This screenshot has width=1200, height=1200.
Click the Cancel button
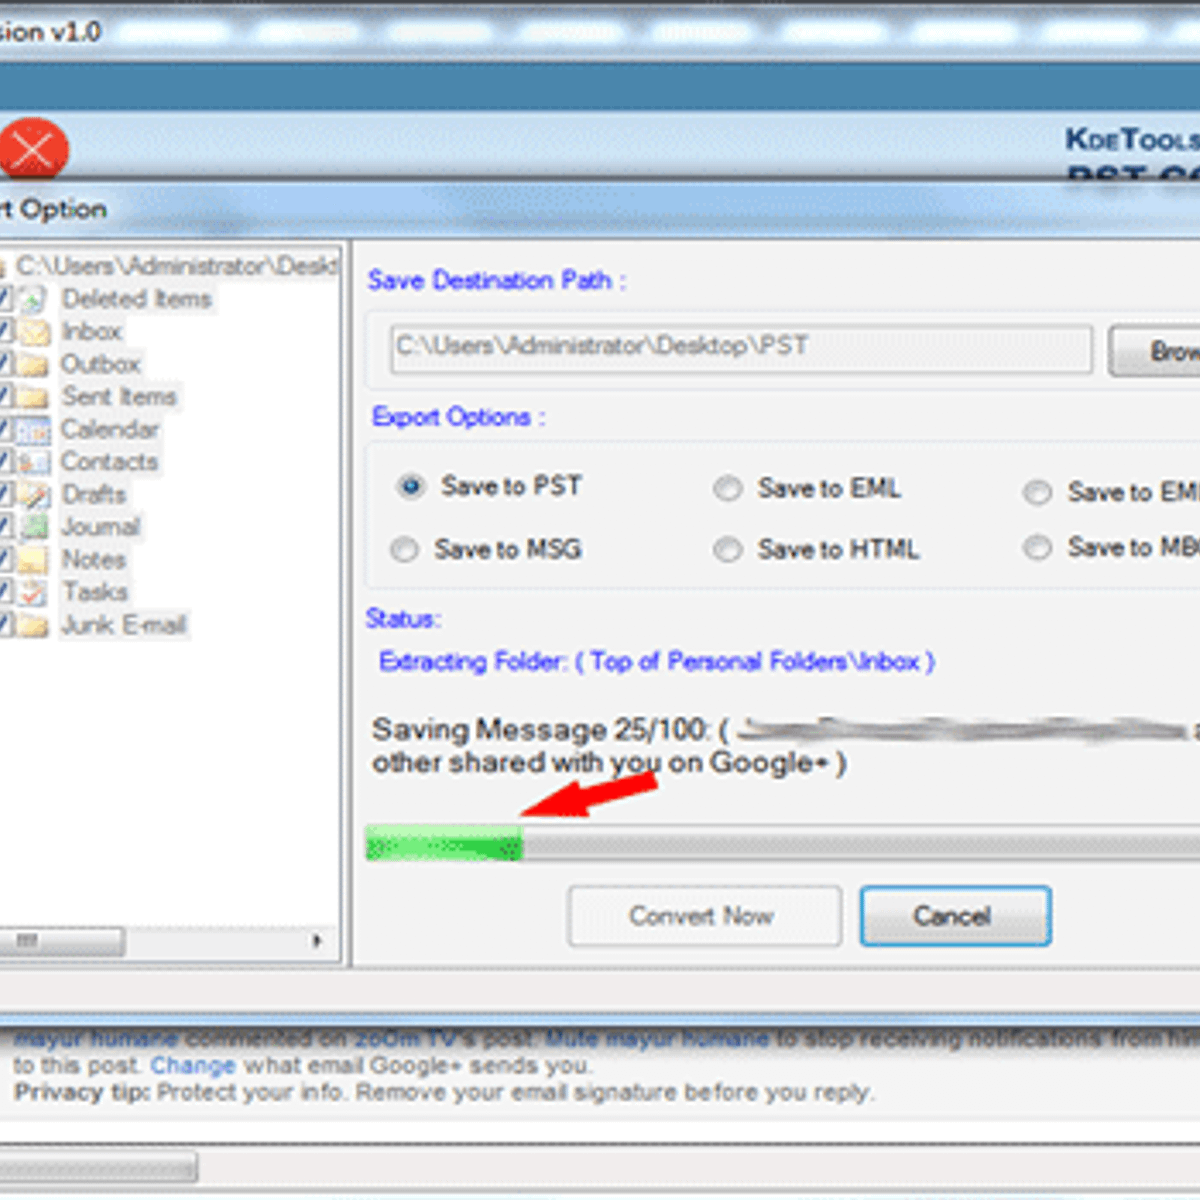coord(955,916)
